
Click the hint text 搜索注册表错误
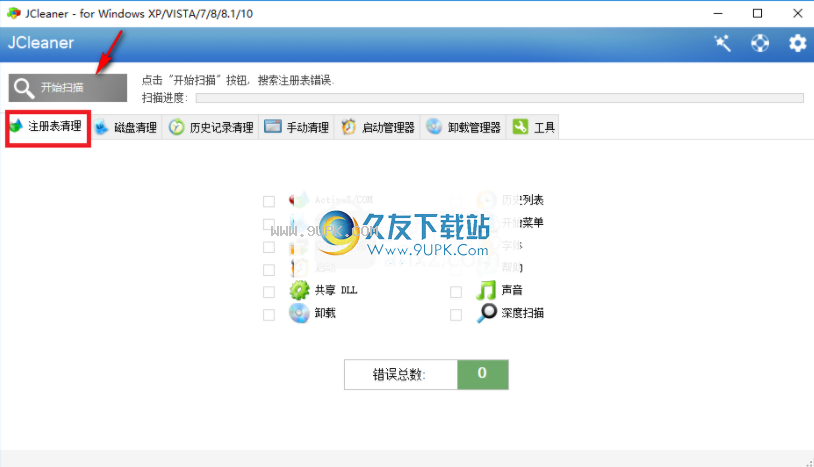click(296, 80)
